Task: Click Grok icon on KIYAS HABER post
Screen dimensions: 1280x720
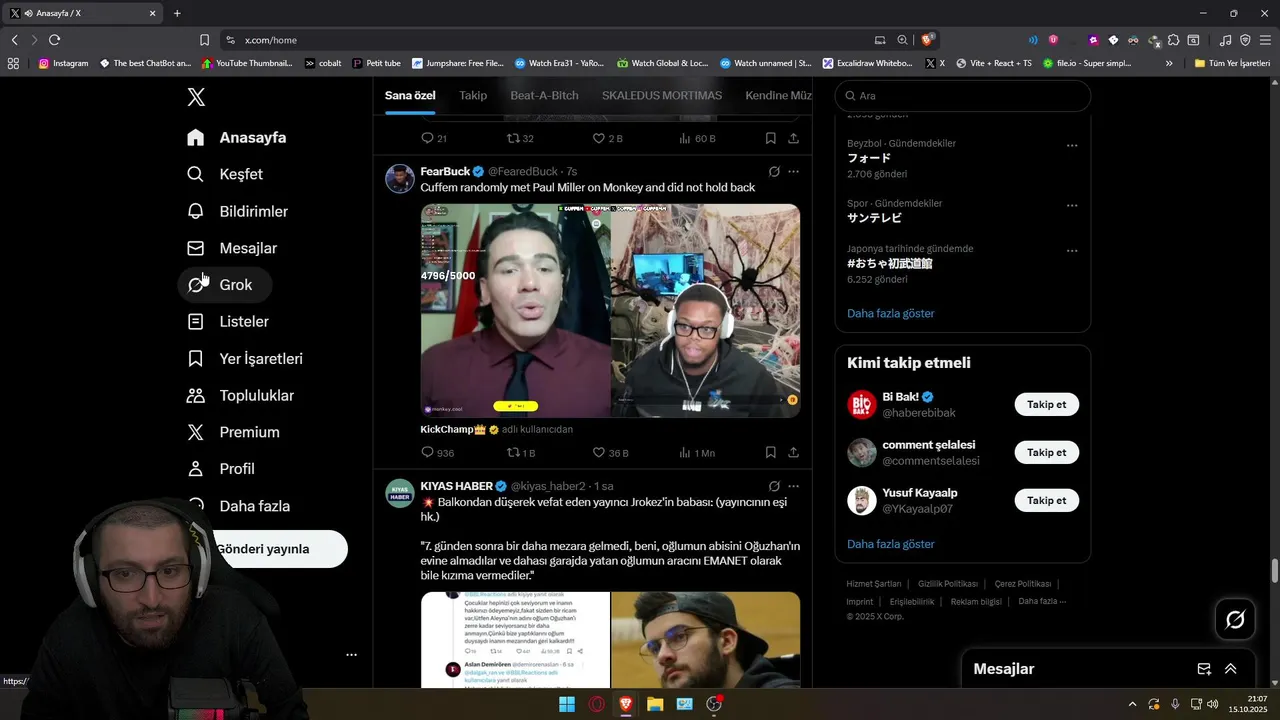Action: (774, 486)
